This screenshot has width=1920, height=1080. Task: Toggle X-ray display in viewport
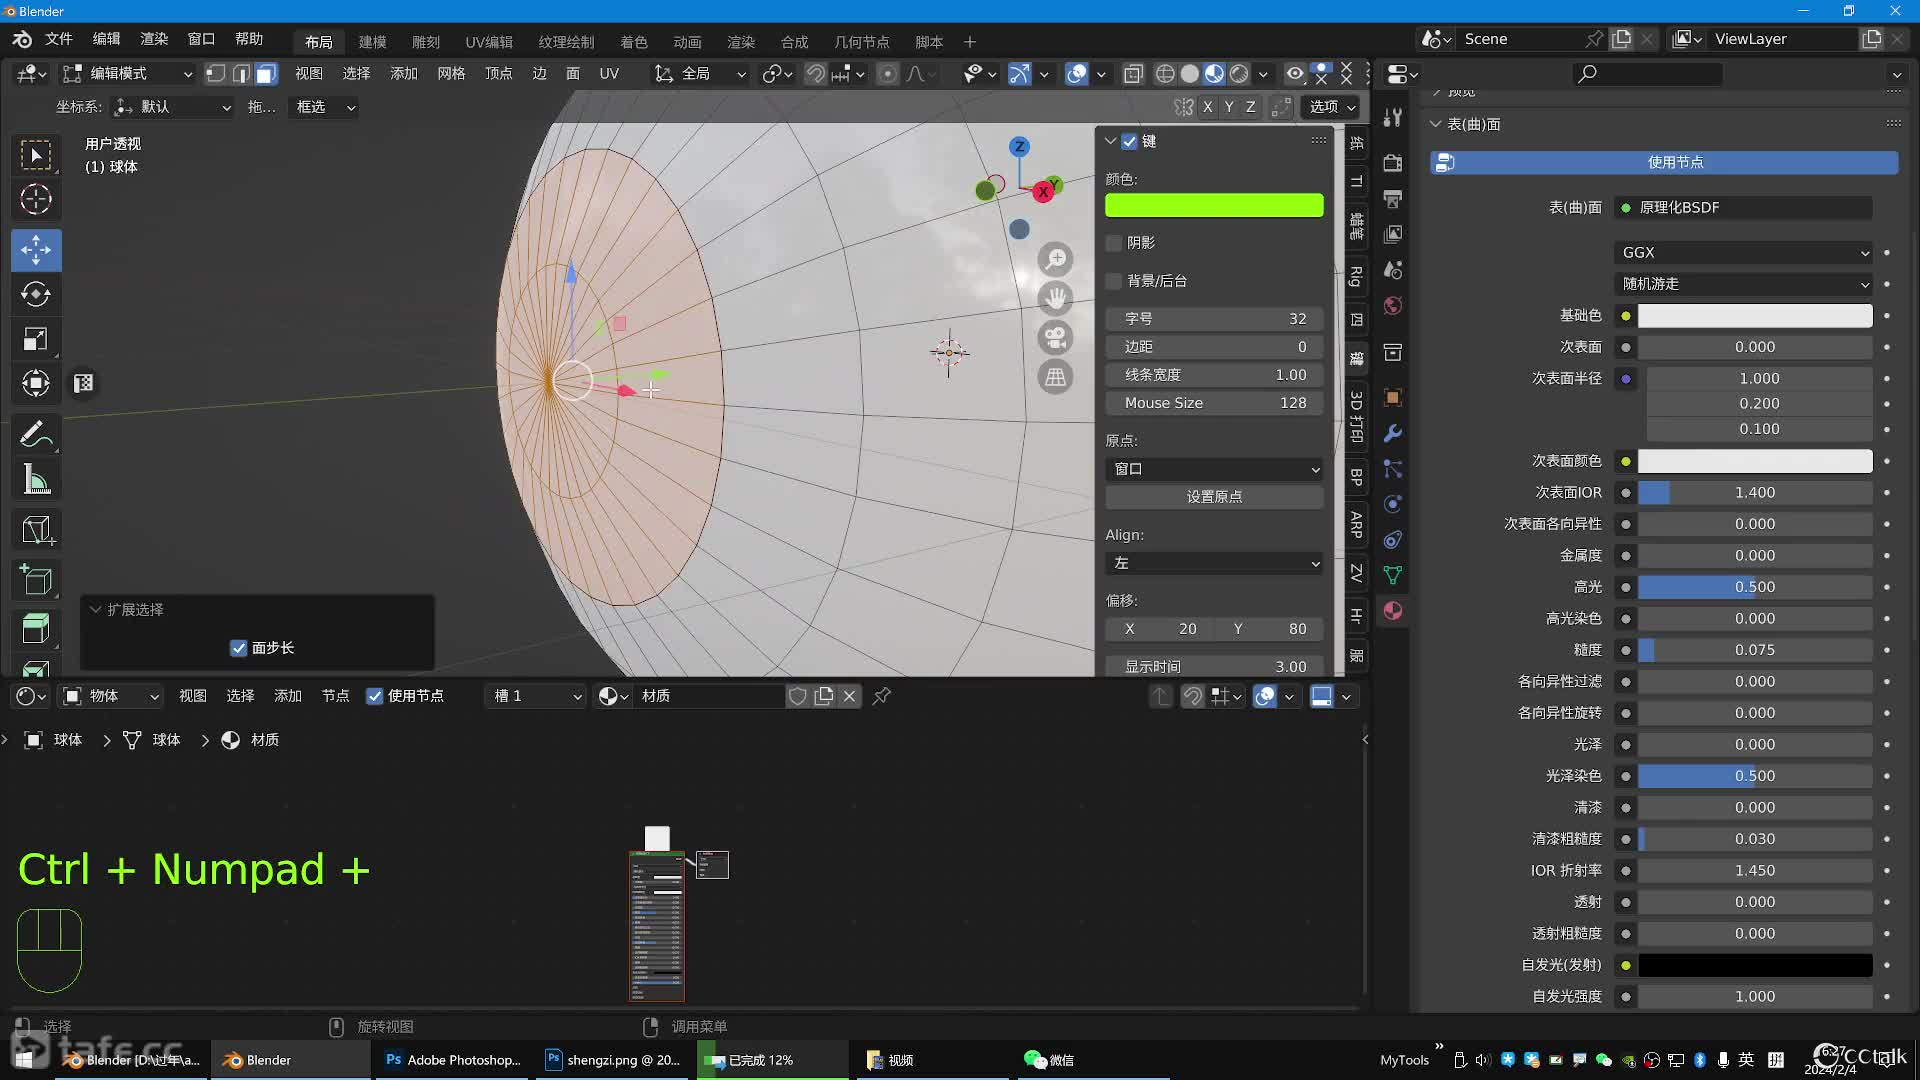coord(1133,73)
